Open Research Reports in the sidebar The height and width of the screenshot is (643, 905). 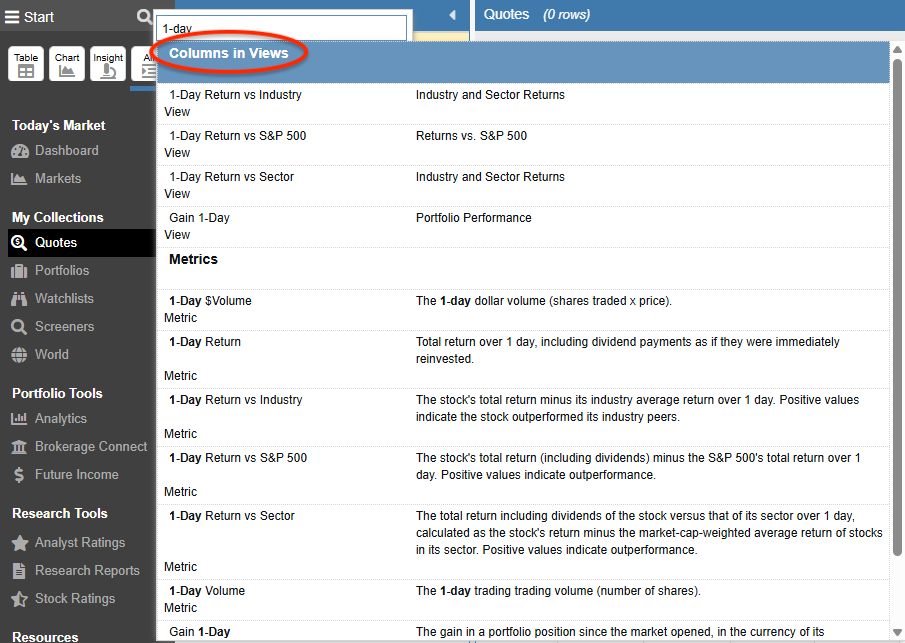pyautogui.click(x=87, y=570)
